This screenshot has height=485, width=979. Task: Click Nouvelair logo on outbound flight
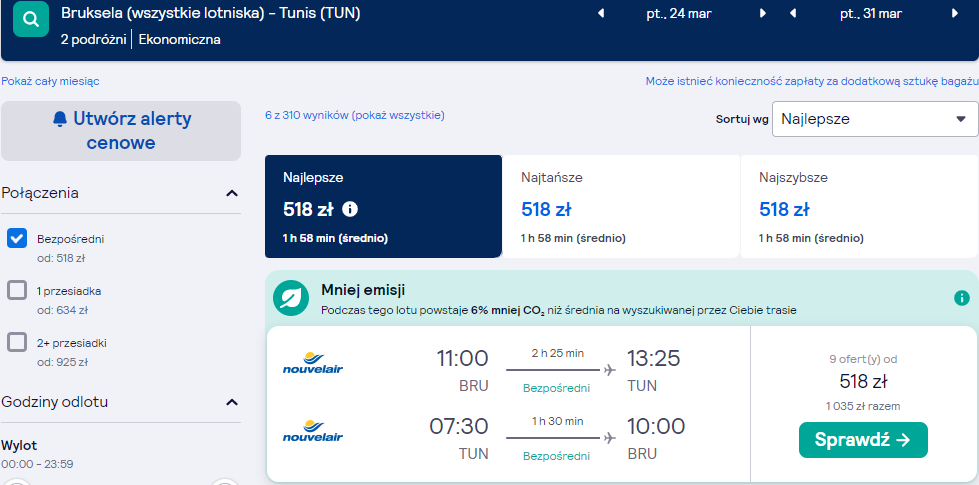313,363
